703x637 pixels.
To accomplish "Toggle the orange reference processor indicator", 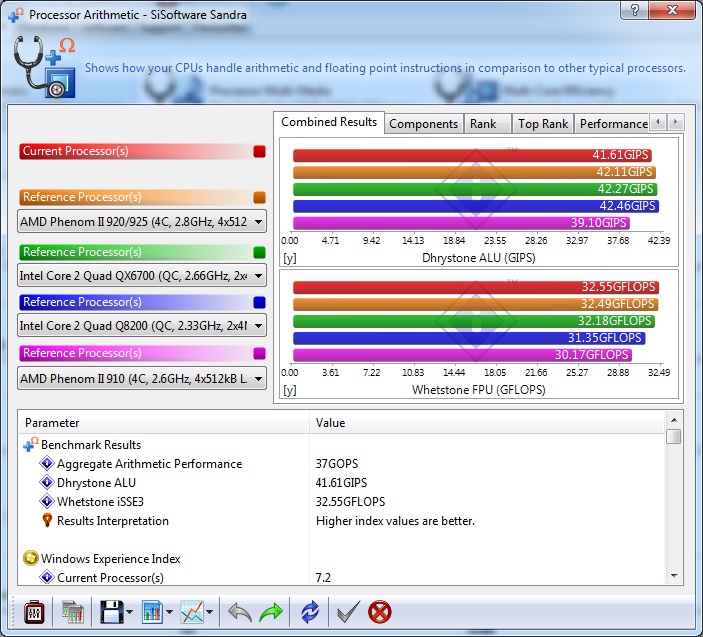I will pos(259,198).
